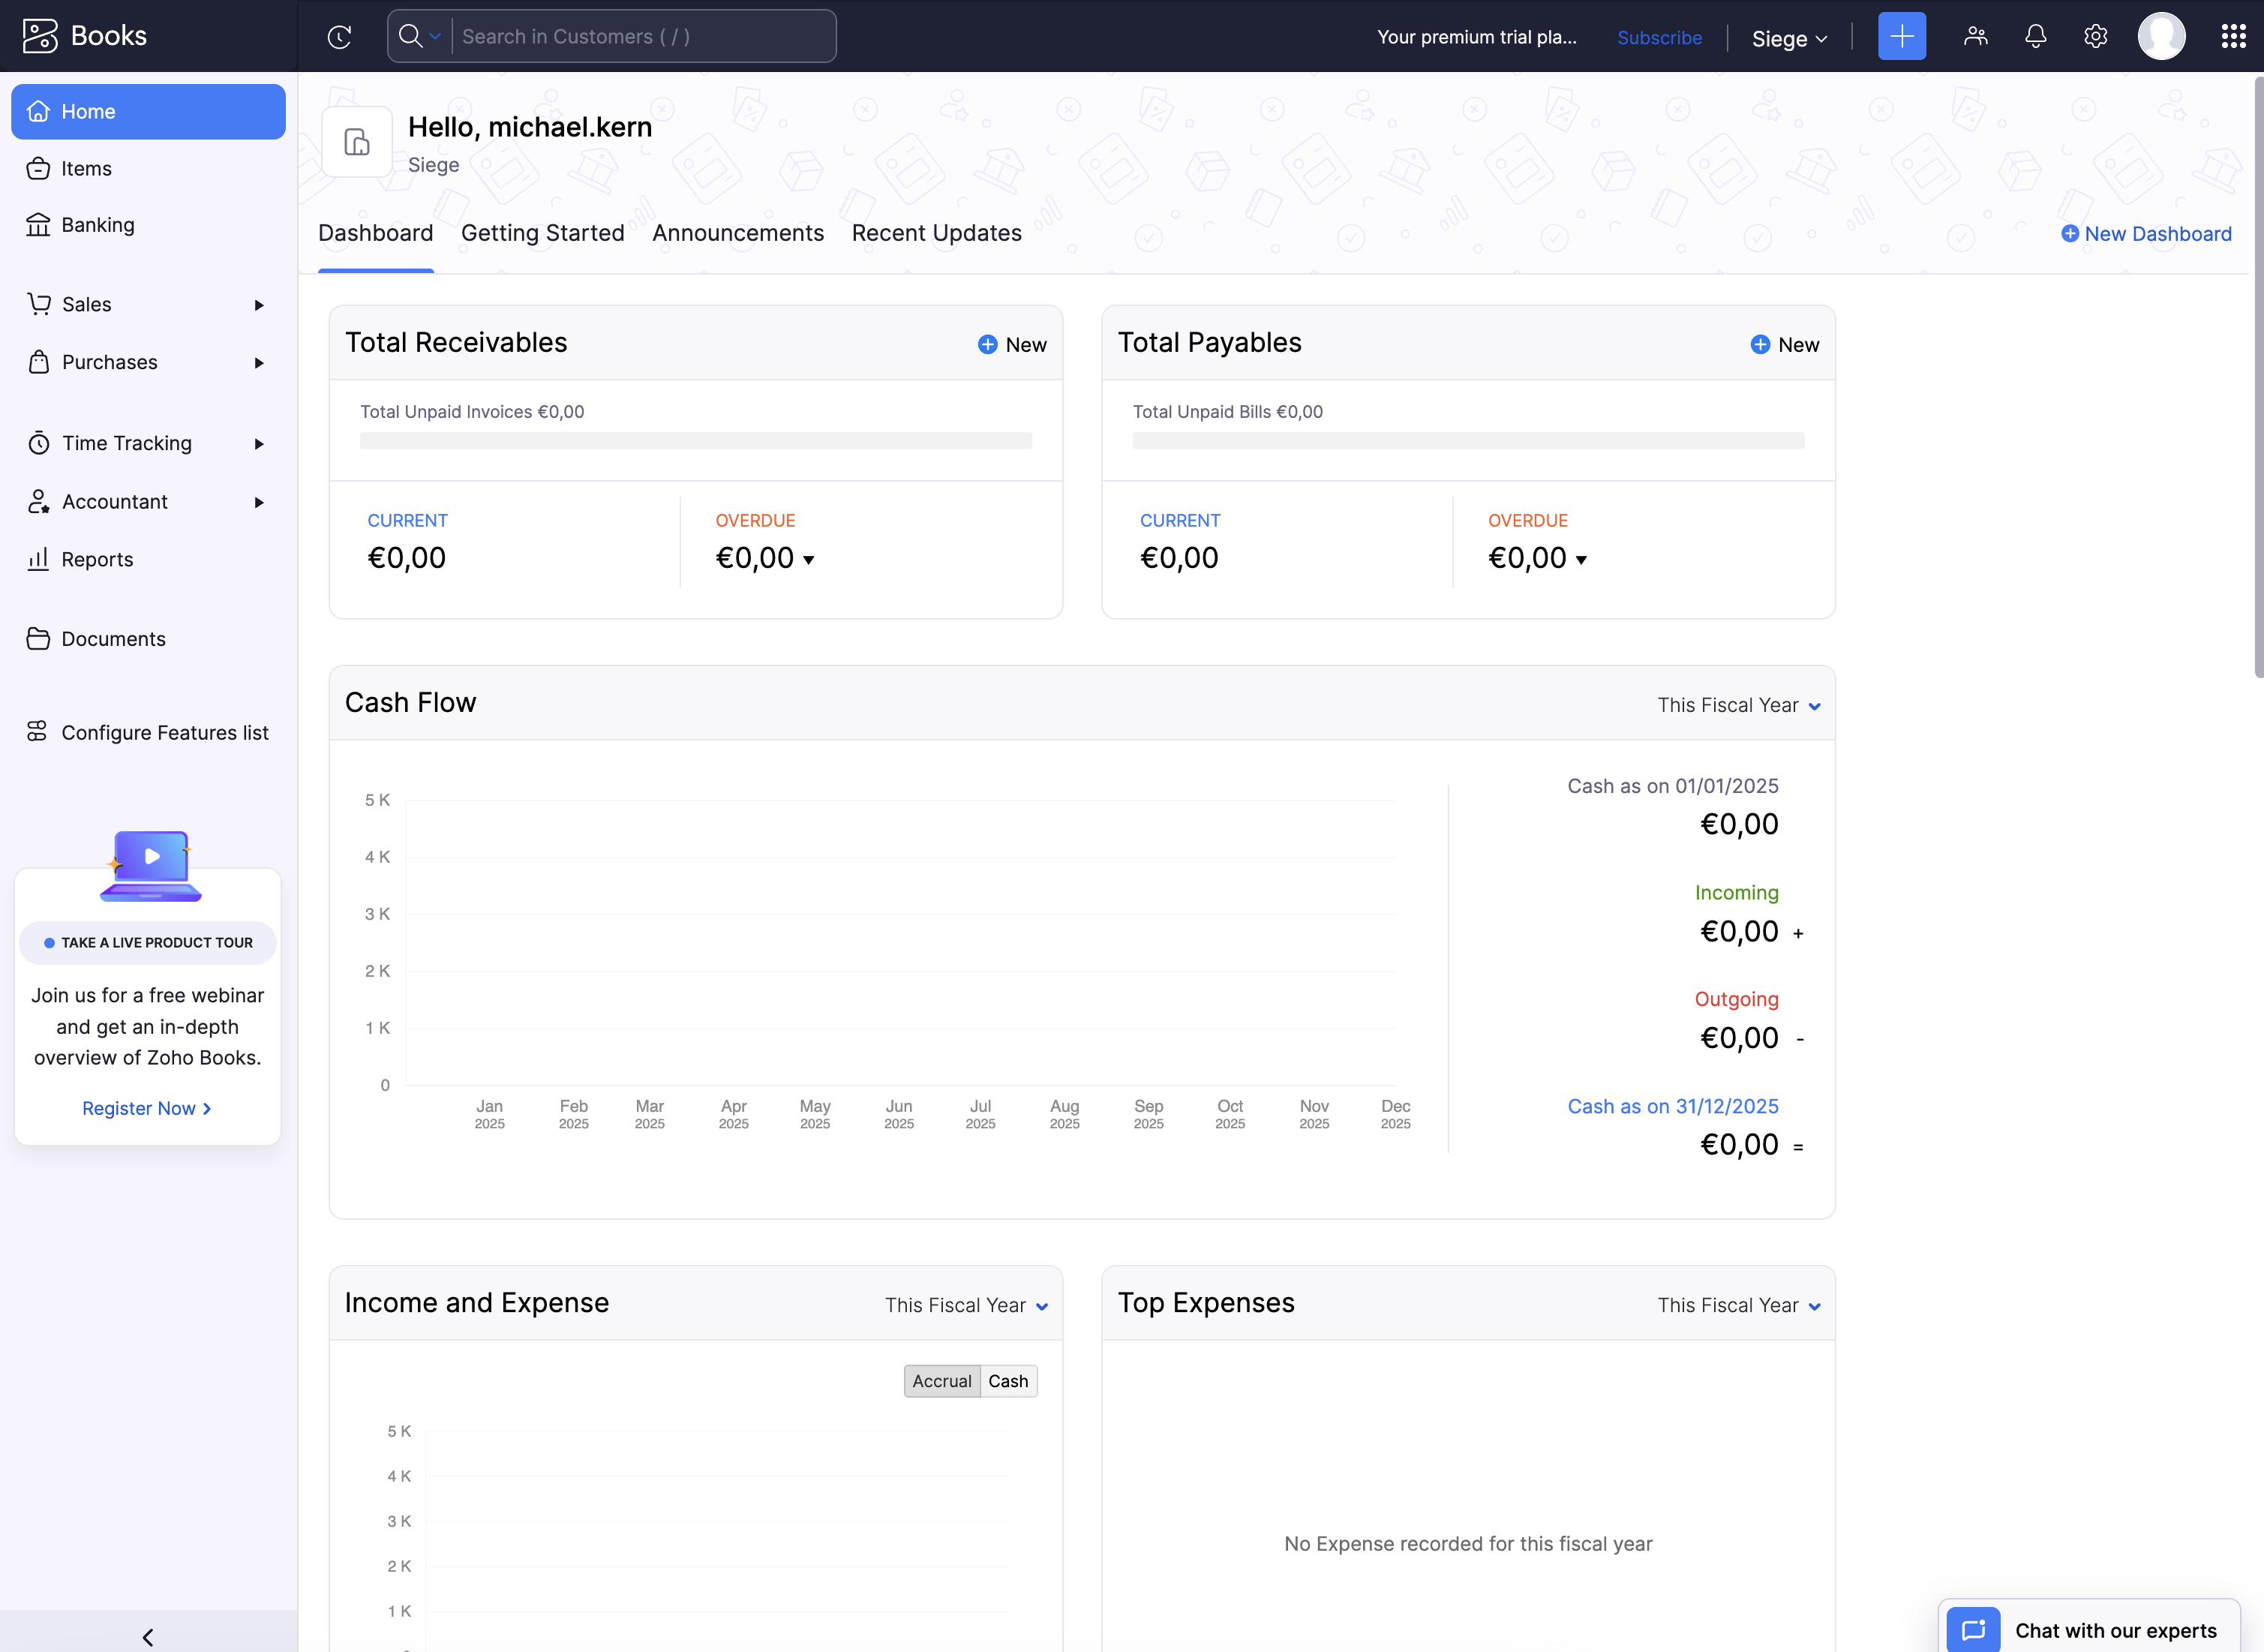Image resolution: width=2264 pixels, height=1652 pixels.
Task: Open notifications bell icon
Action: [2035, 36]
